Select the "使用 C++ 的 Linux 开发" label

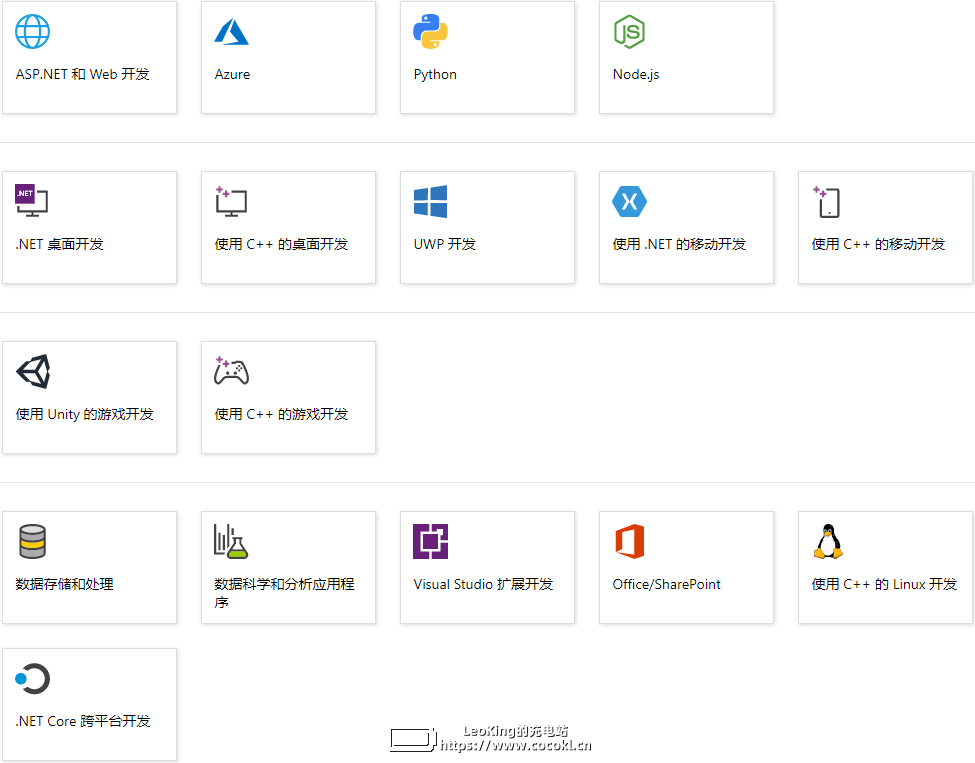[884, 584]
